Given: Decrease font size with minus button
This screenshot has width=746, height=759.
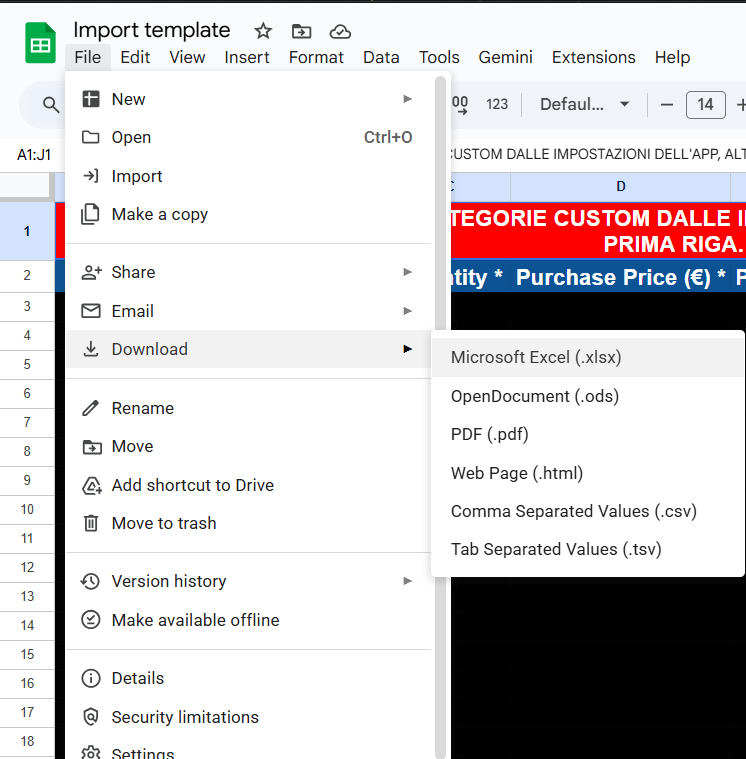Looking at the screenshot, I should 667,104.
